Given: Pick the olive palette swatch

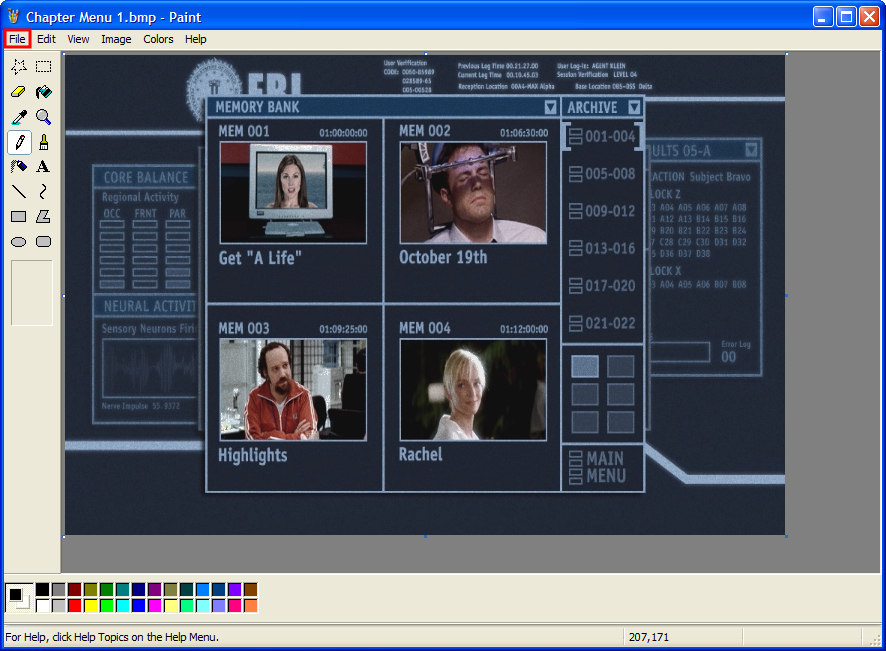Looking at the screenshot, I should point(90,590).
